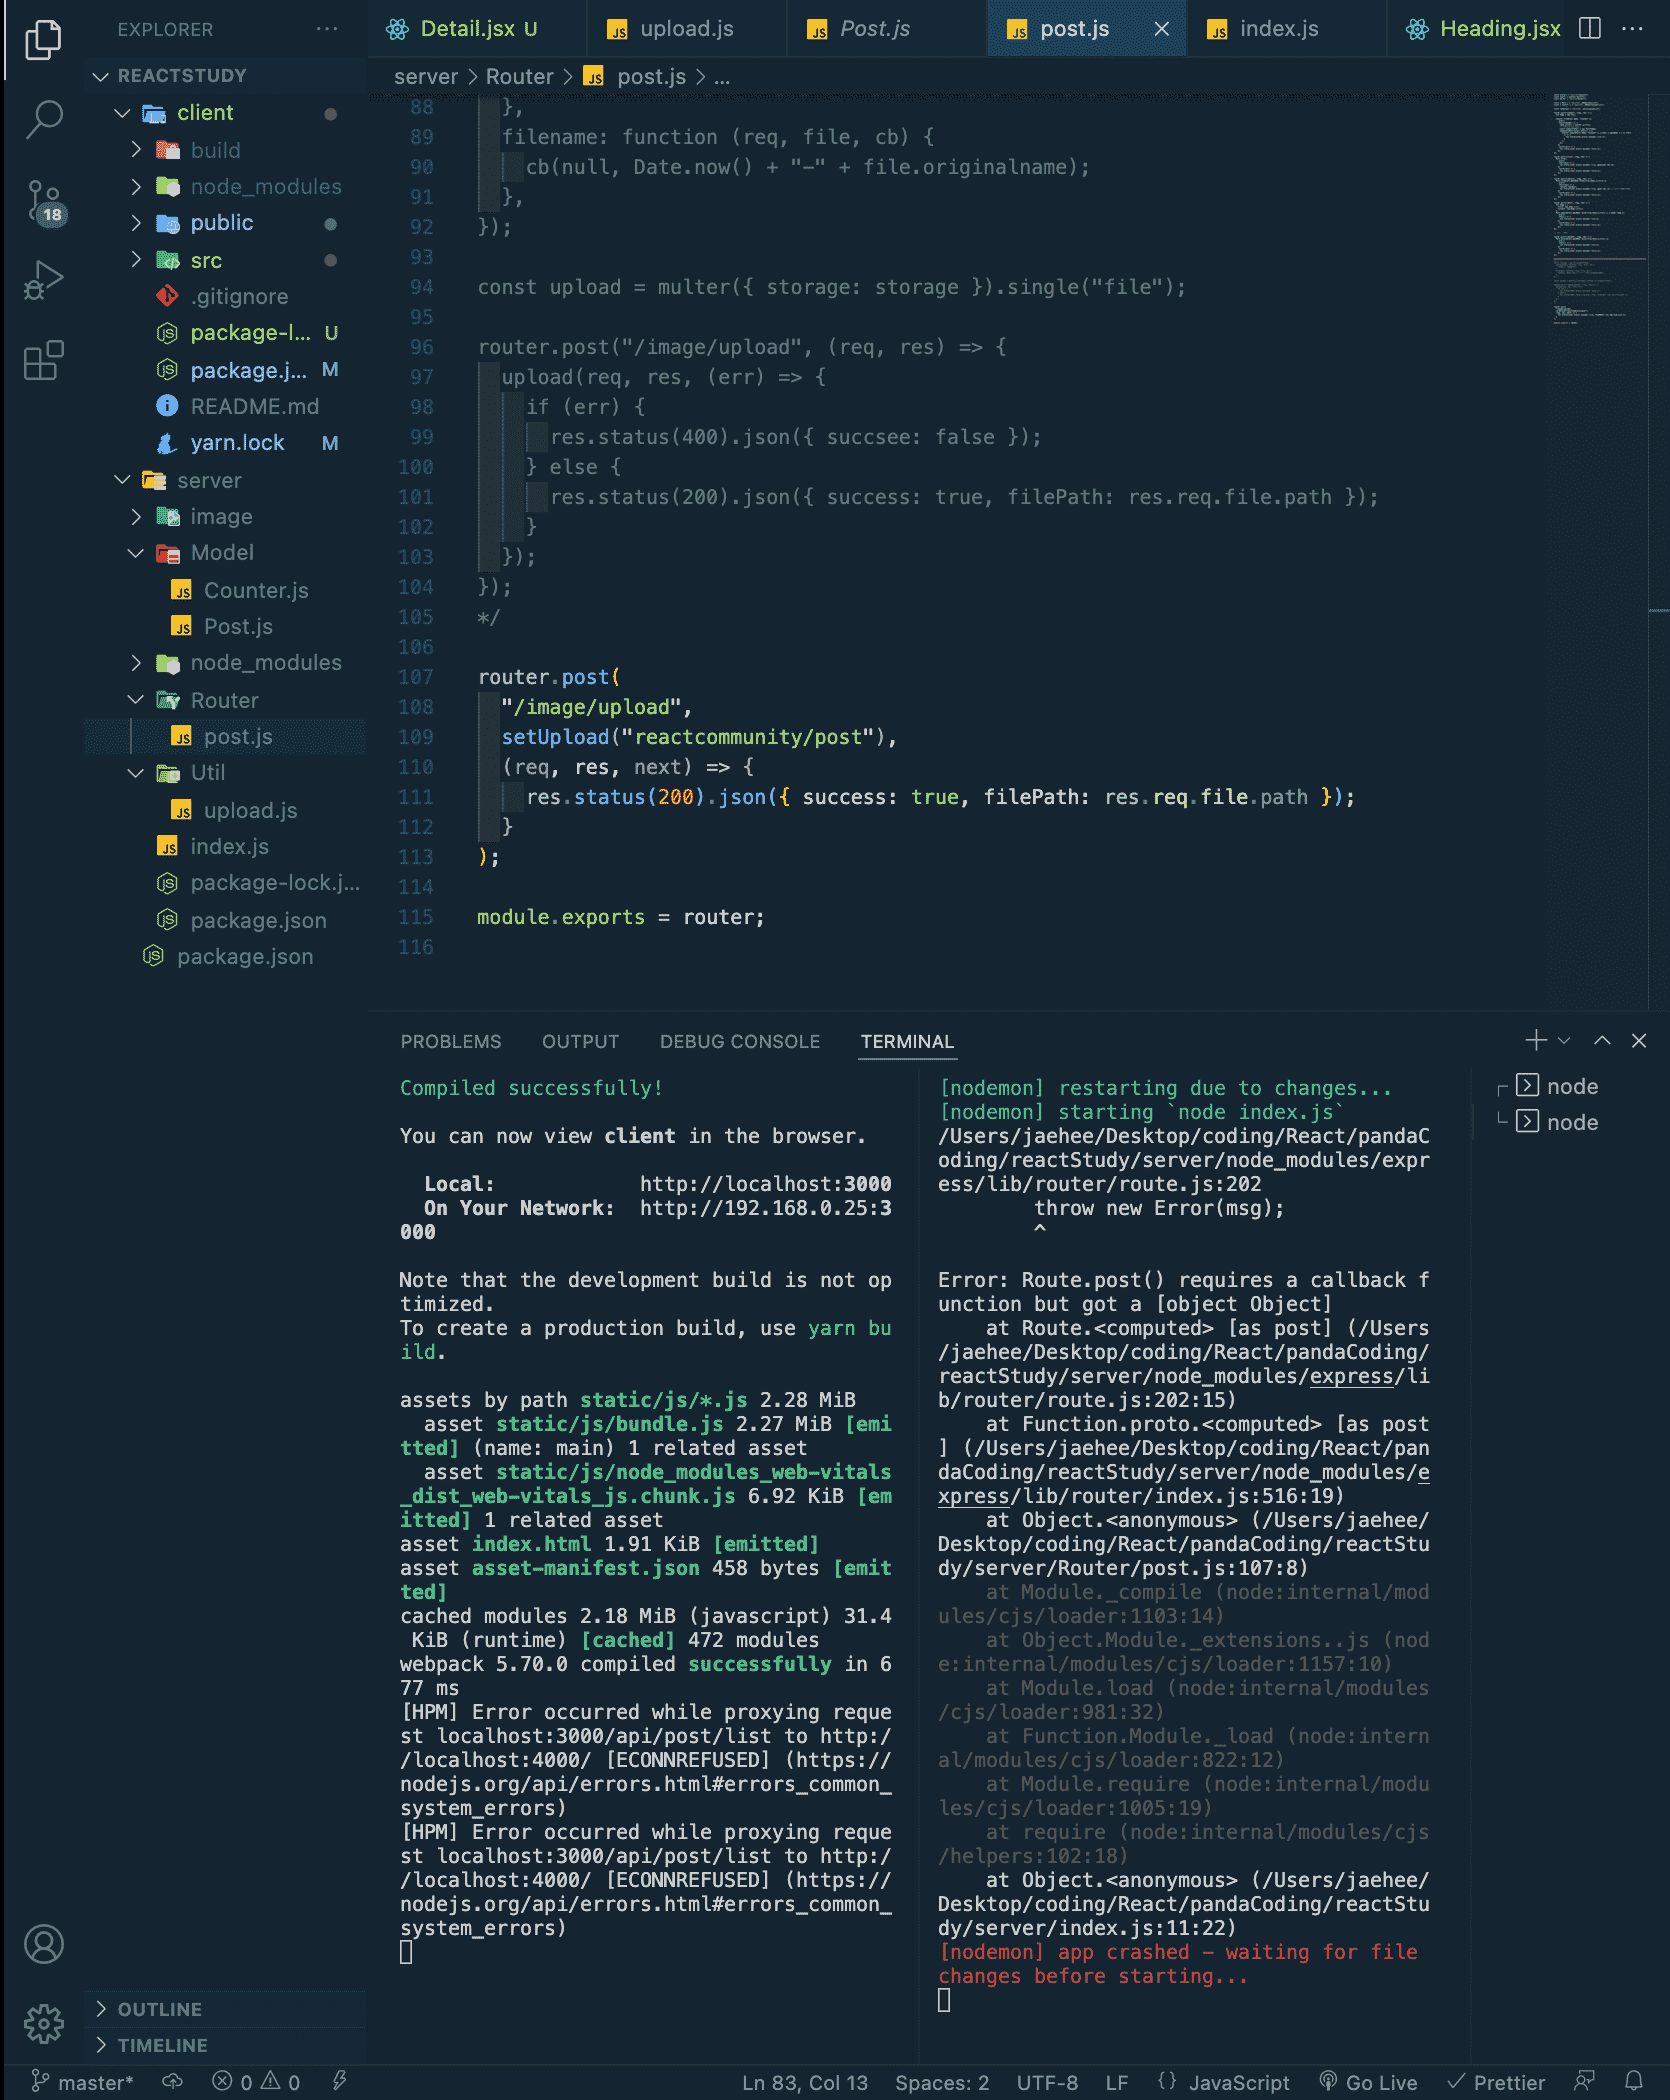The image size is (1670, 2100).
Task: Open the Explorer view in activity bar
Action: [43, 40]
